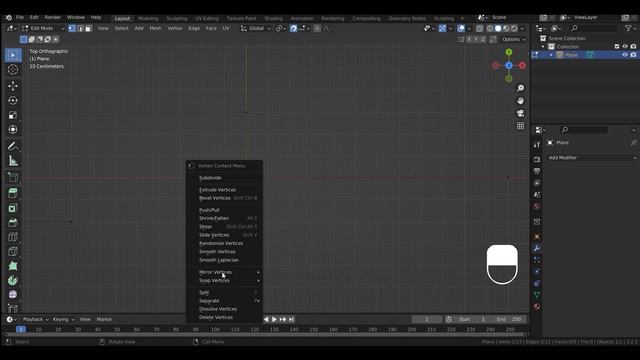Select the Measure ruler tool
640x360 pixels.
coord(13,161)
